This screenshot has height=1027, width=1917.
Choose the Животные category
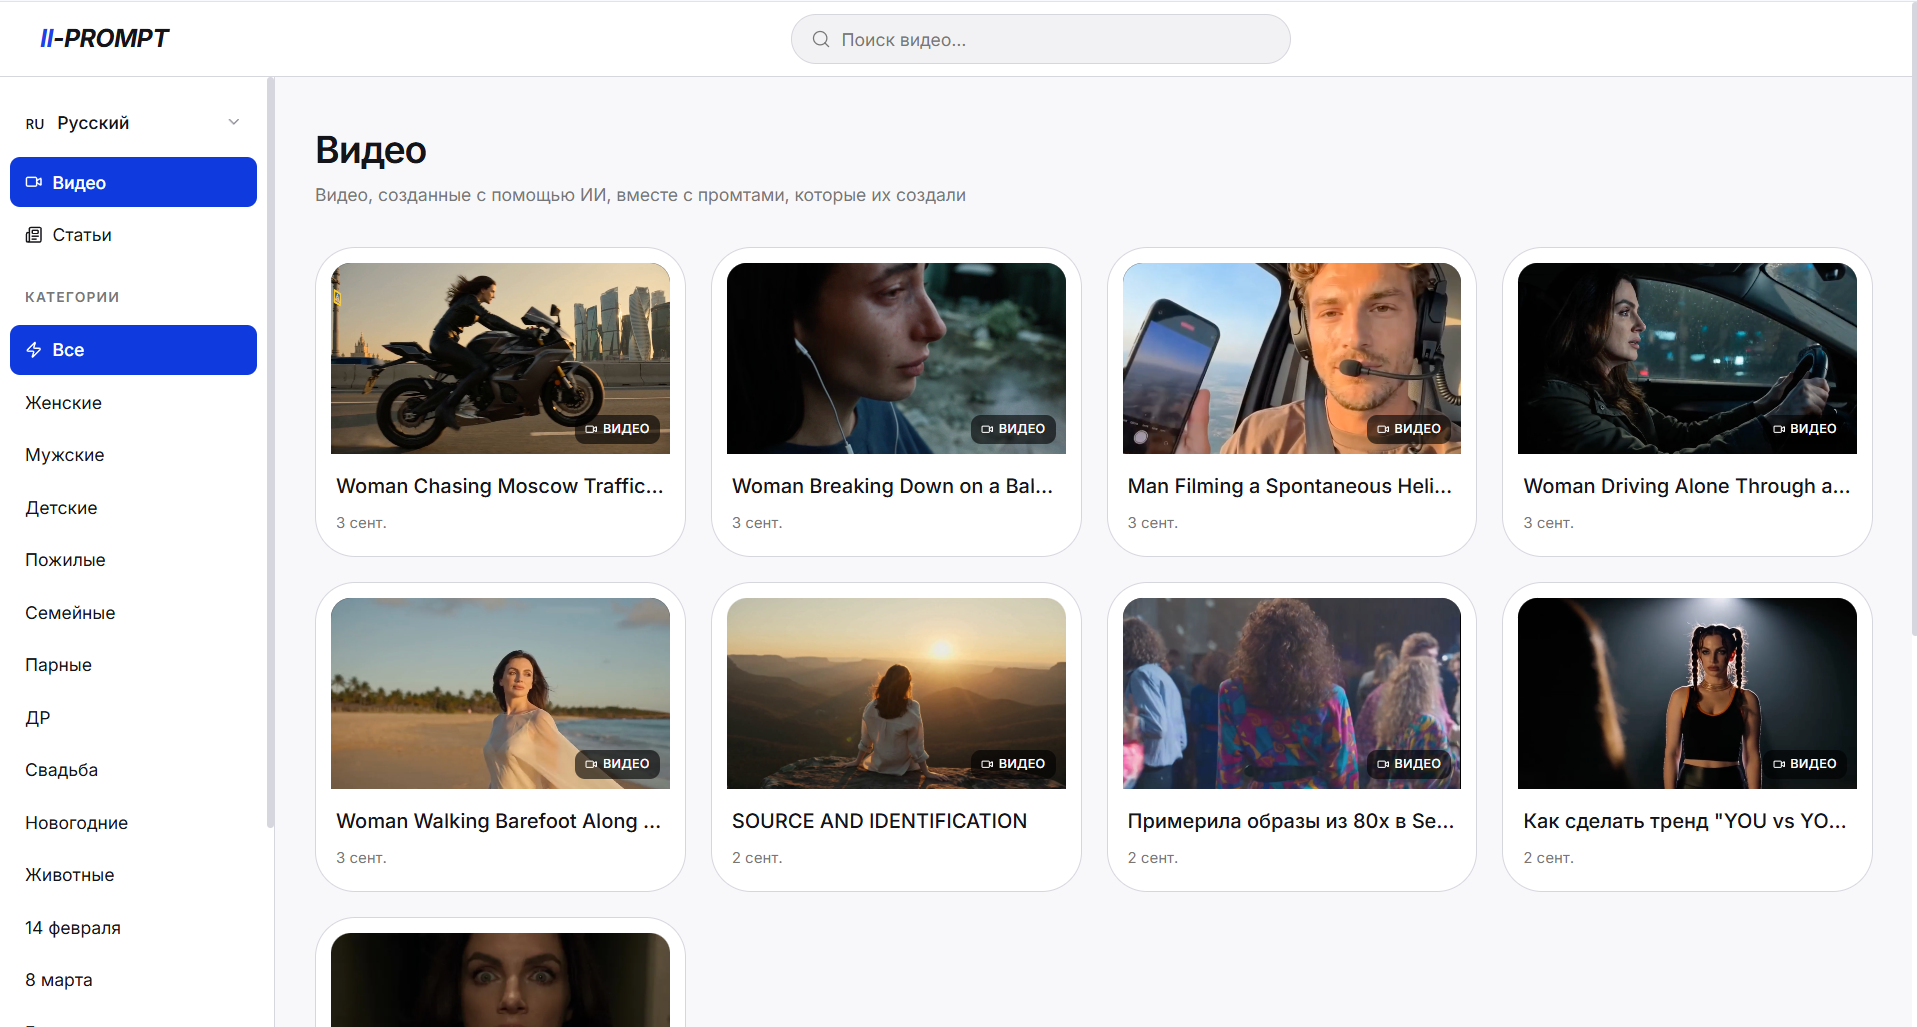click(70, 875)
